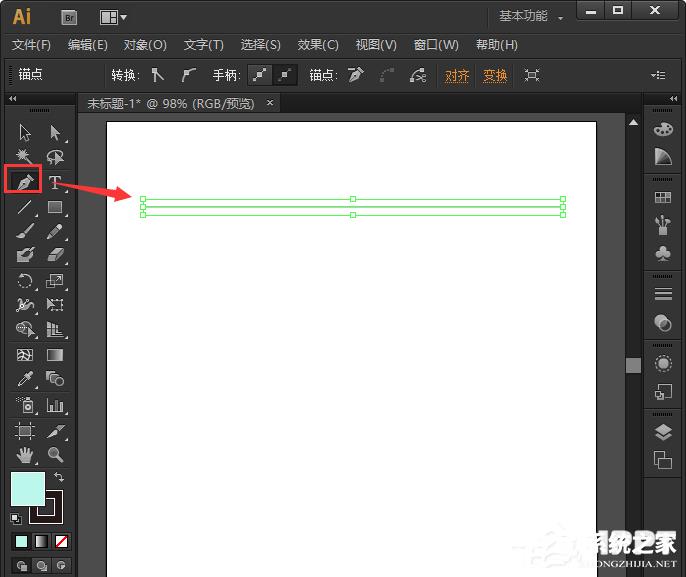The height and width of the screenshot is (577, 686).
Task: Select the Column Graph tool
Action: (55, 406)
